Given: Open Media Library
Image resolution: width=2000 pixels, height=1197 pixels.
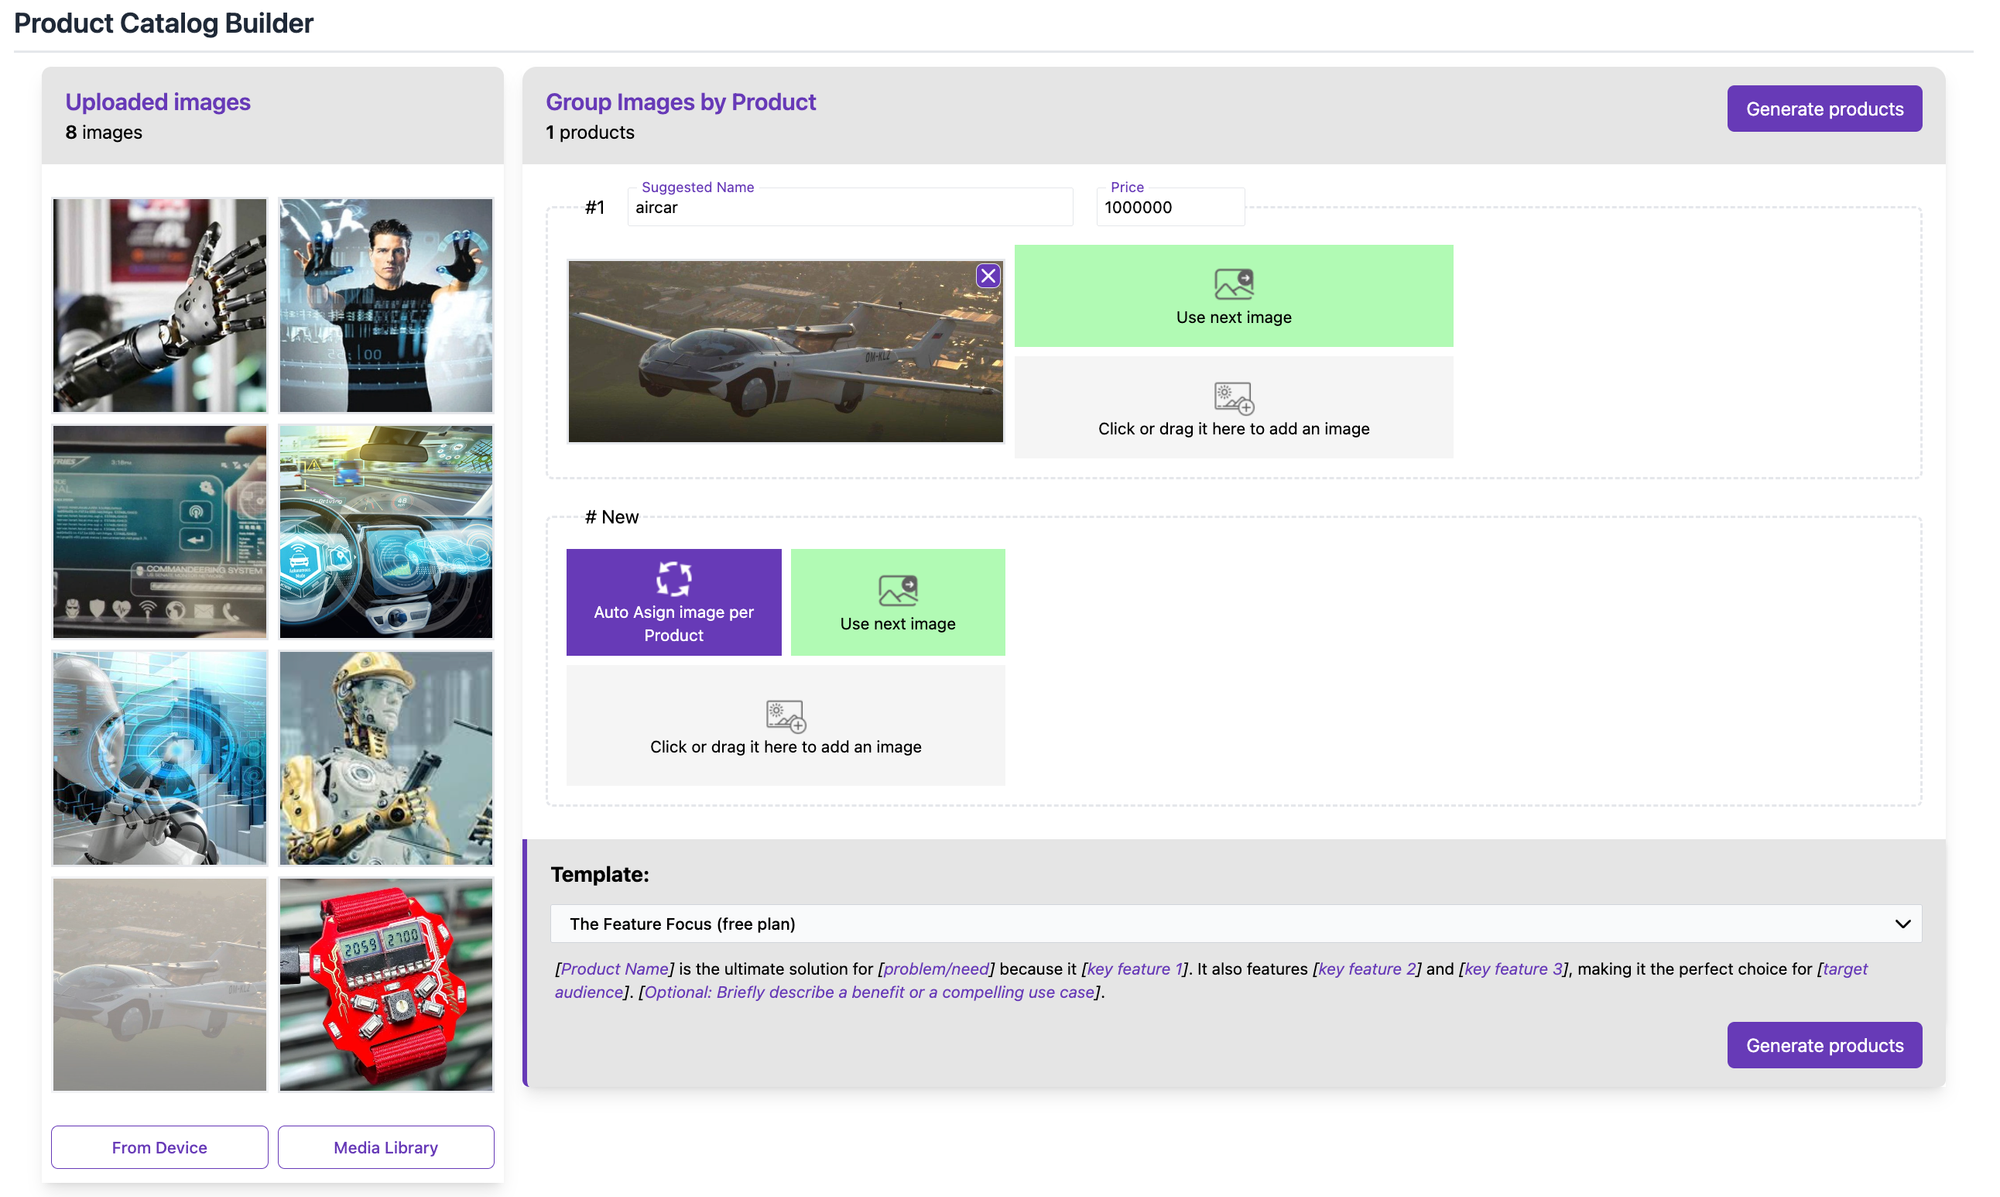Looking at the screenshot, I should tap(386, 1147).
